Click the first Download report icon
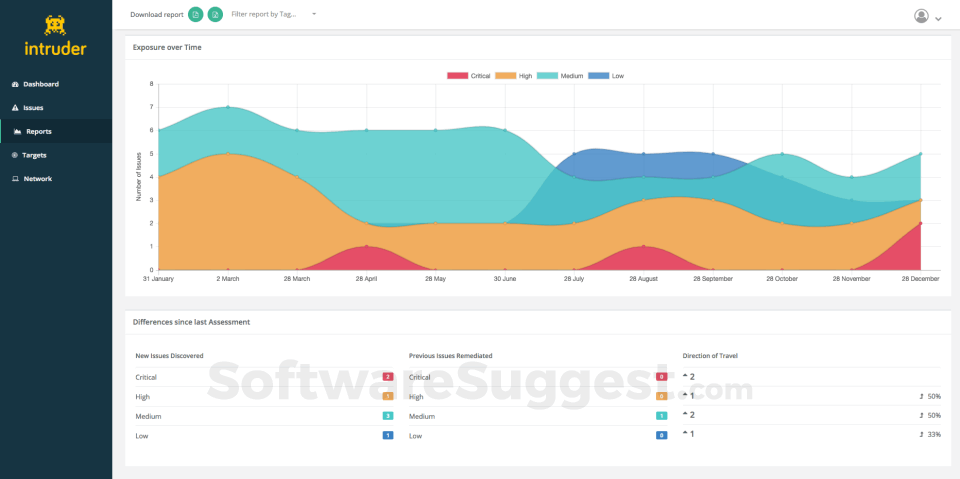 click(x=196, y=15)
